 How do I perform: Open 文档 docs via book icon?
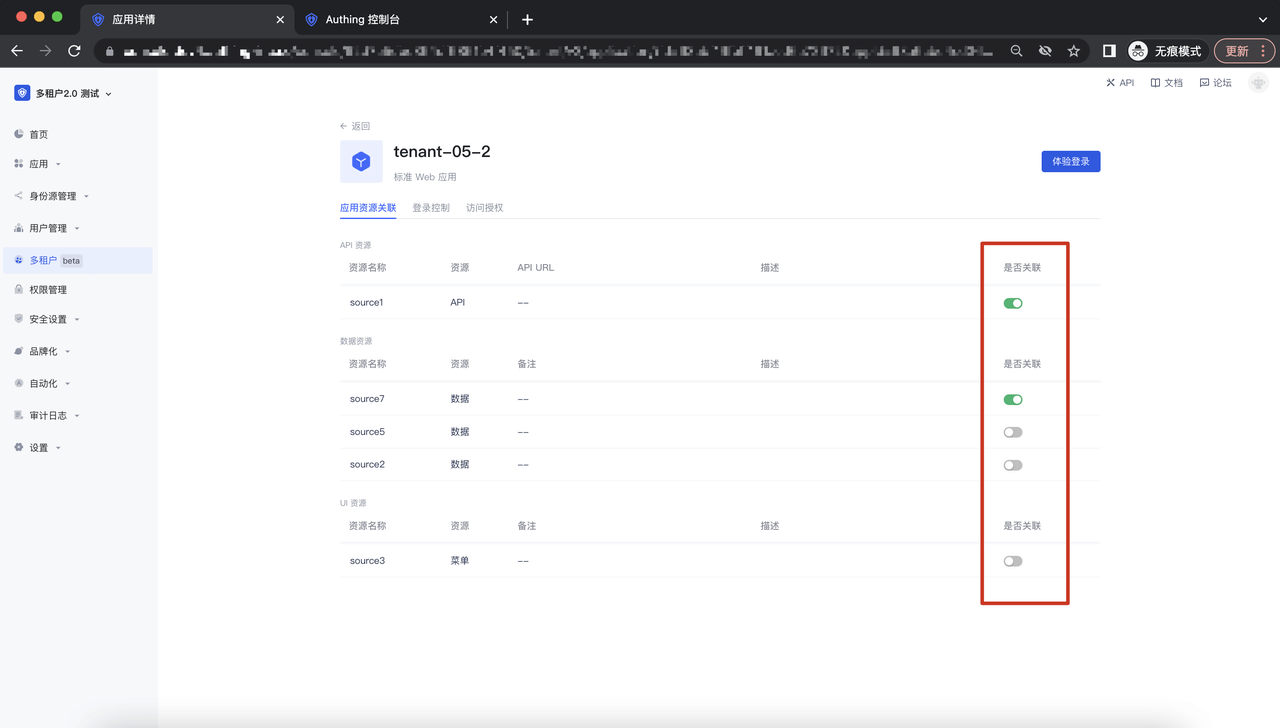pyautogui.click(x=1155, y=83)
